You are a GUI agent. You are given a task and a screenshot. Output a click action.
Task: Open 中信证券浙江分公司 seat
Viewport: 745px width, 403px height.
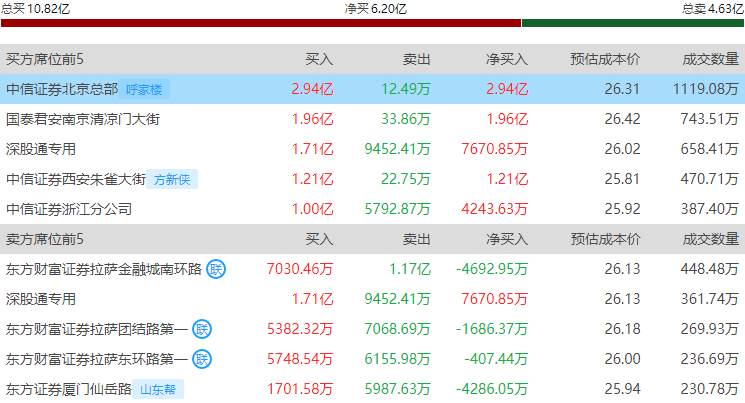pos(69,209)
